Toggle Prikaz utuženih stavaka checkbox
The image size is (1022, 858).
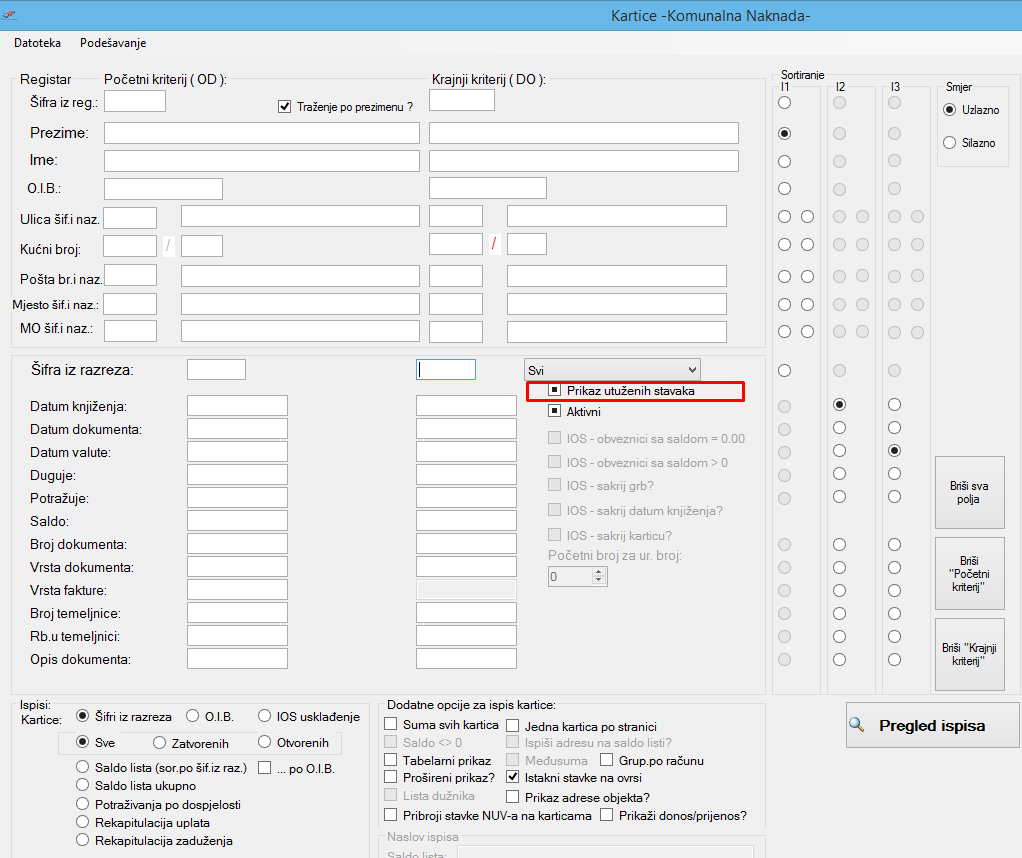click(x=555, y=391)
